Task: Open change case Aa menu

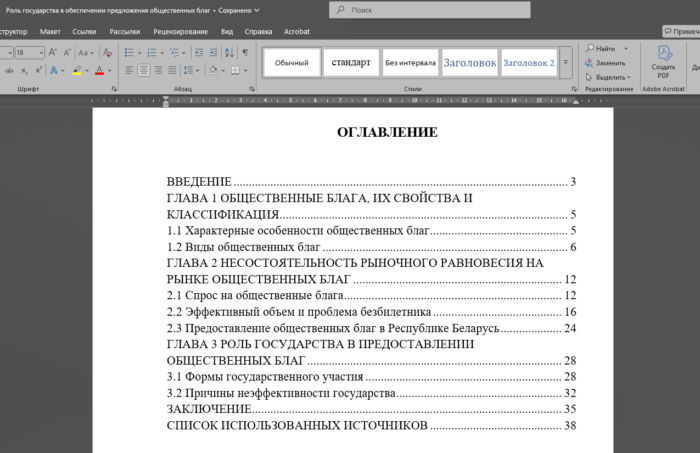Action: click(x=85, y=53)
